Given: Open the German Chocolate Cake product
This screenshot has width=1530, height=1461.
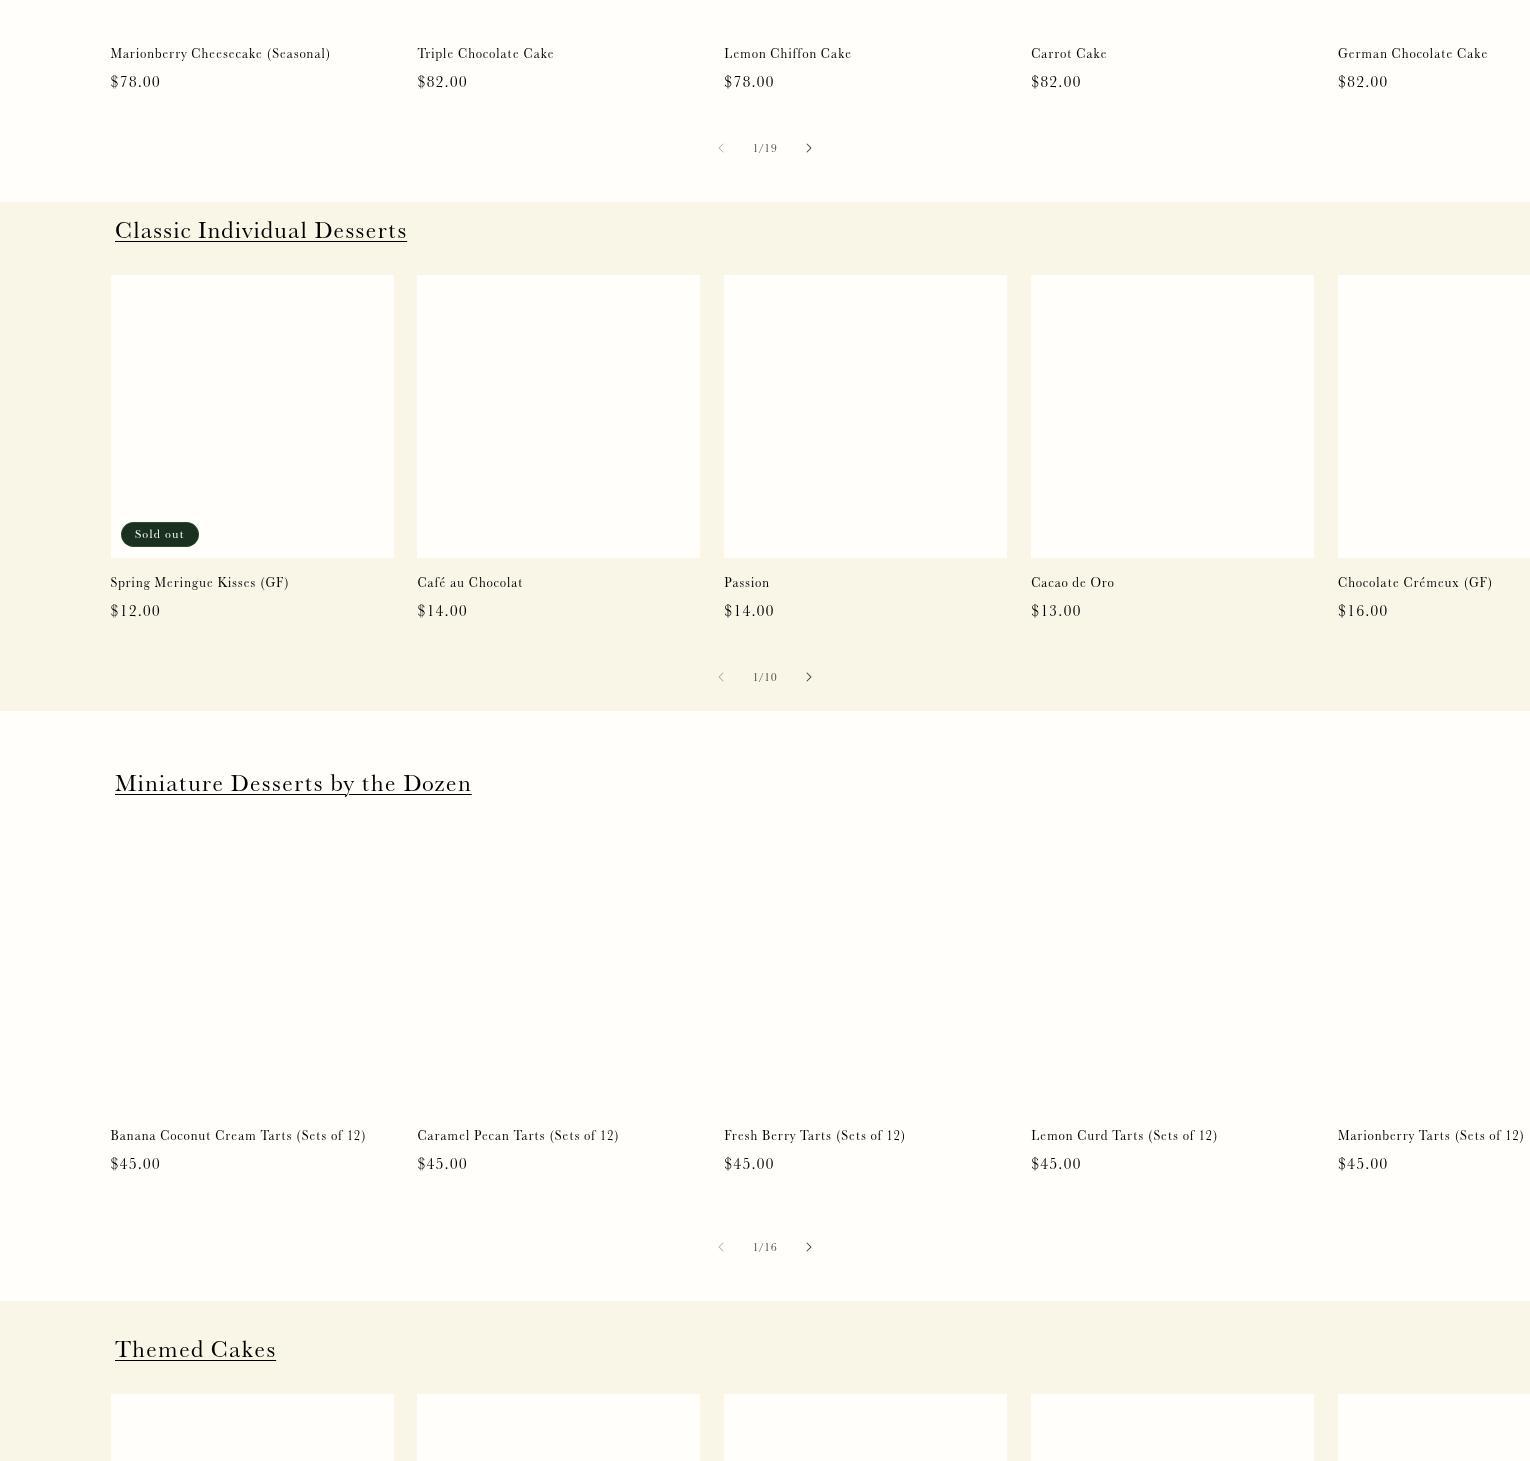Looking at the screenshot, I should [x=1413, y=54].
